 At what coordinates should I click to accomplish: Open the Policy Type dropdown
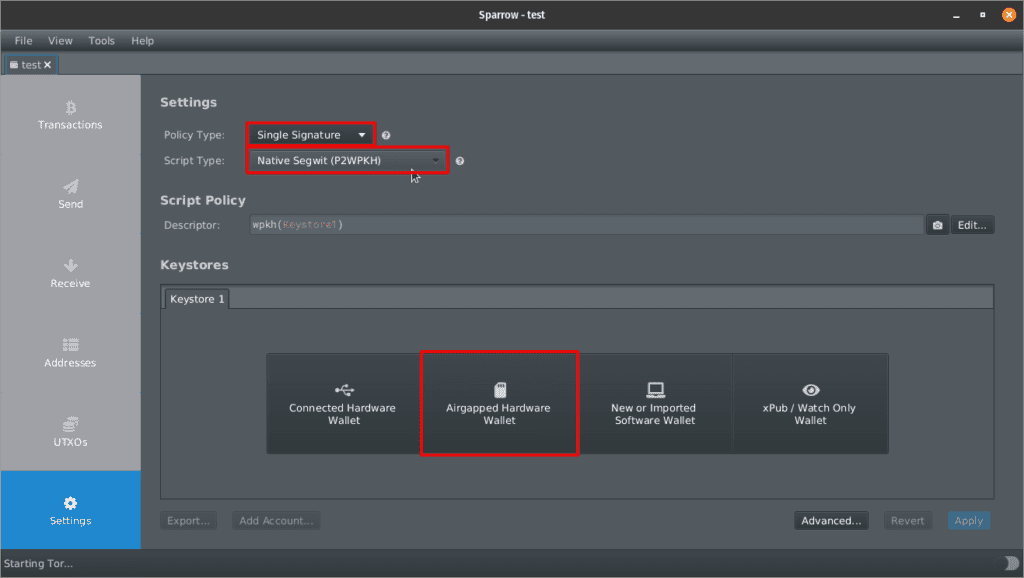311,135
